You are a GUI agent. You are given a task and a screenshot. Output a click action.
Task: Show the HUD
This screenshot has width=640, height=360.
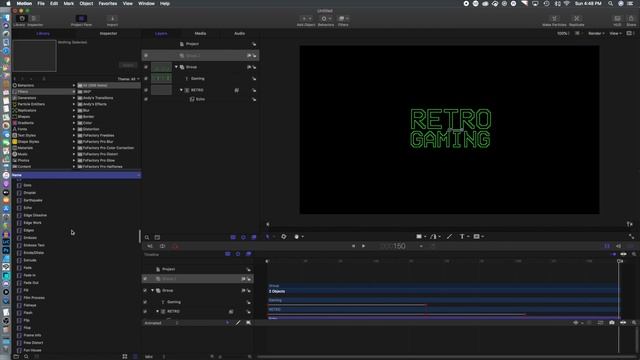(x=617, y=19)
